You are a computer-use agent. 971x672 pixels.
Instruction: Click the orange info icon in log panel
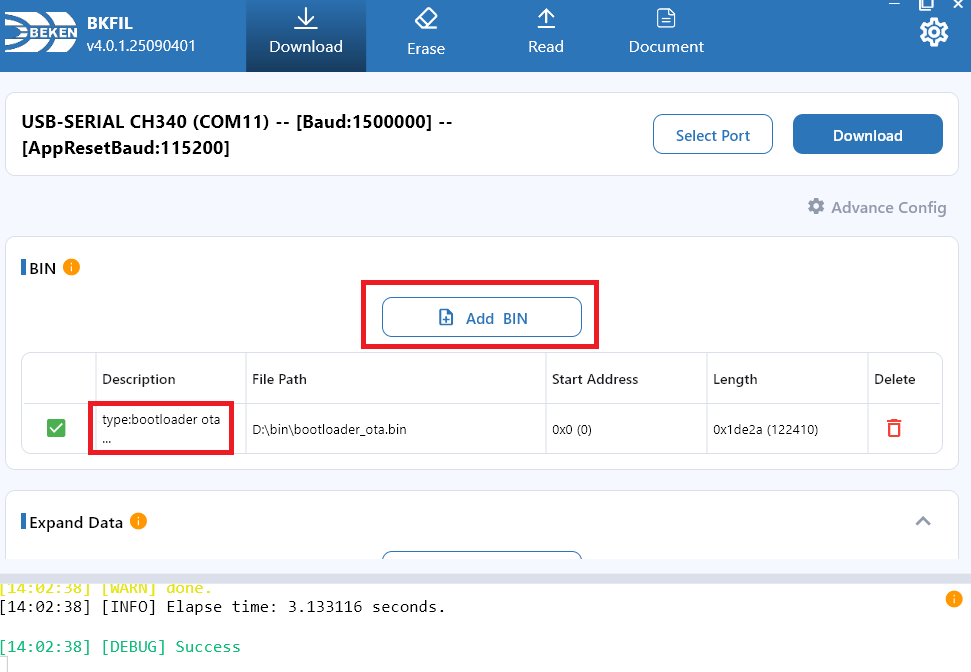click(x=953, y=599)
